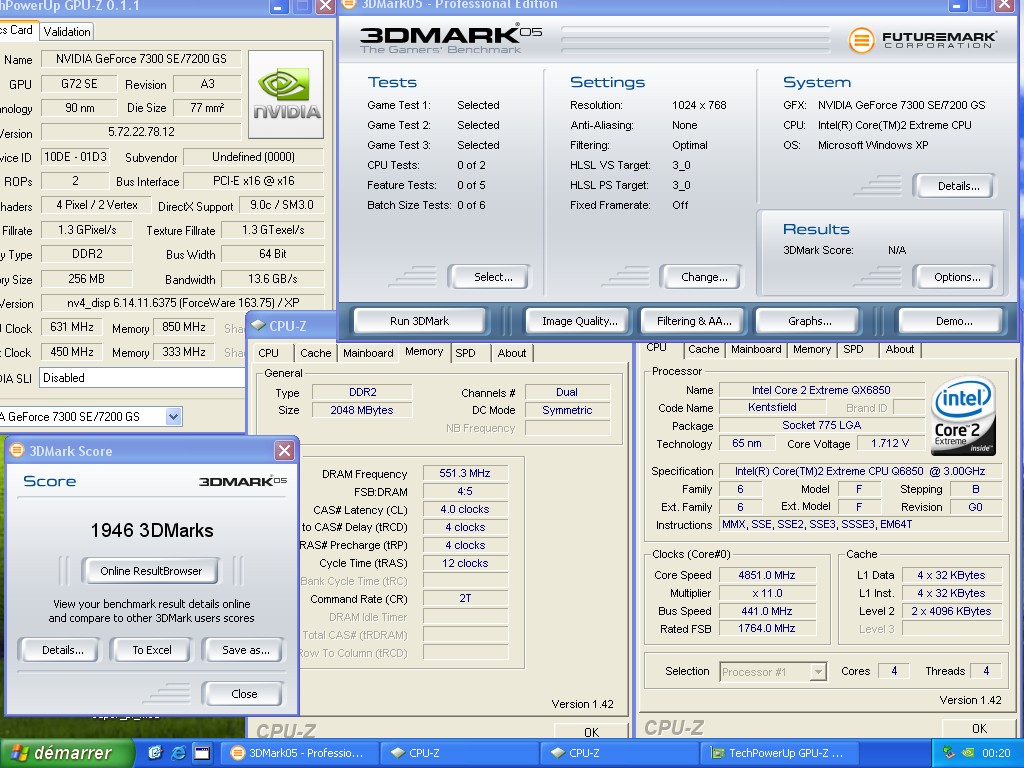
Task: Open the NVIDIA SLI Disabled field
Action: click(x=142, y=377)
